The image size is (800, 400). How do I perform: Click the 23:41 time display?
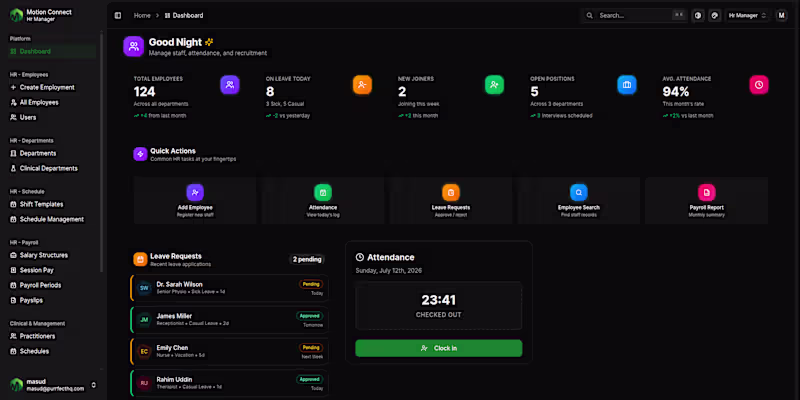coord(438,300)
